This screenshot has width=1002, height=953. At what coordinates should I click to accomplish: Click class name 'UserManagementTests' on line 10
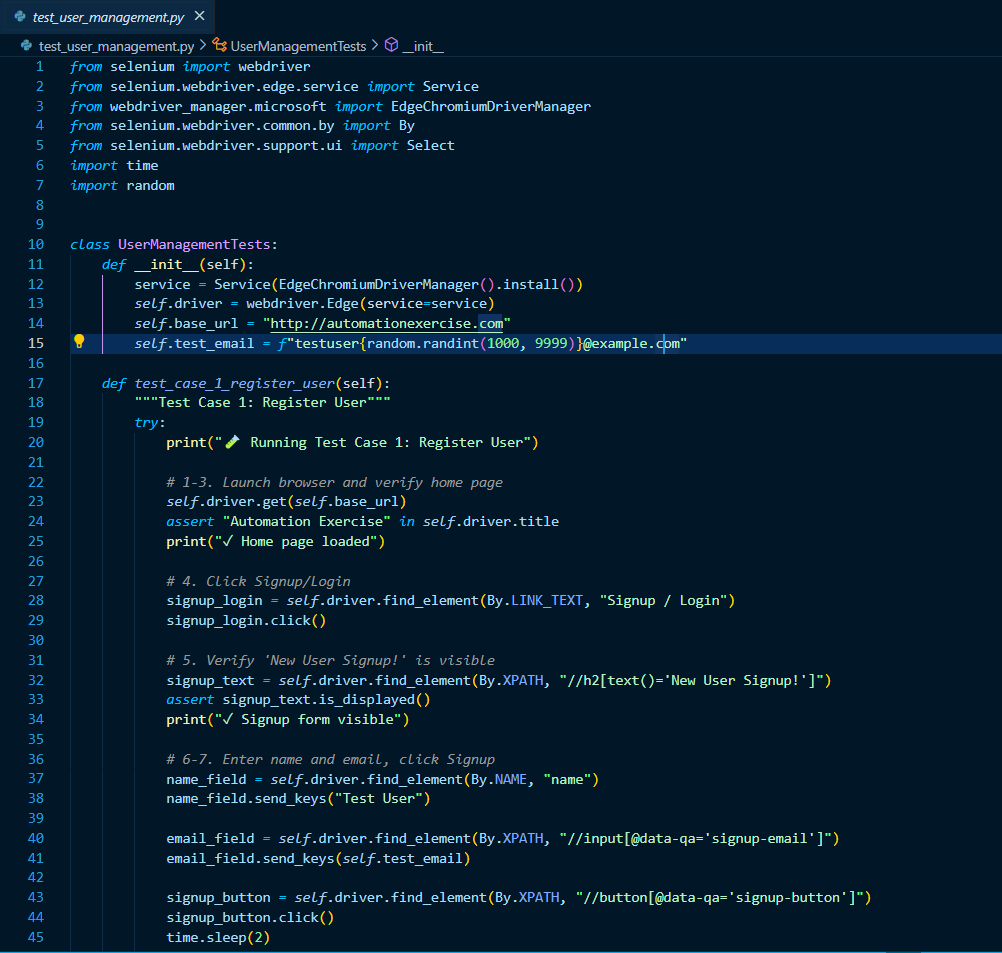tap(194, 244)
